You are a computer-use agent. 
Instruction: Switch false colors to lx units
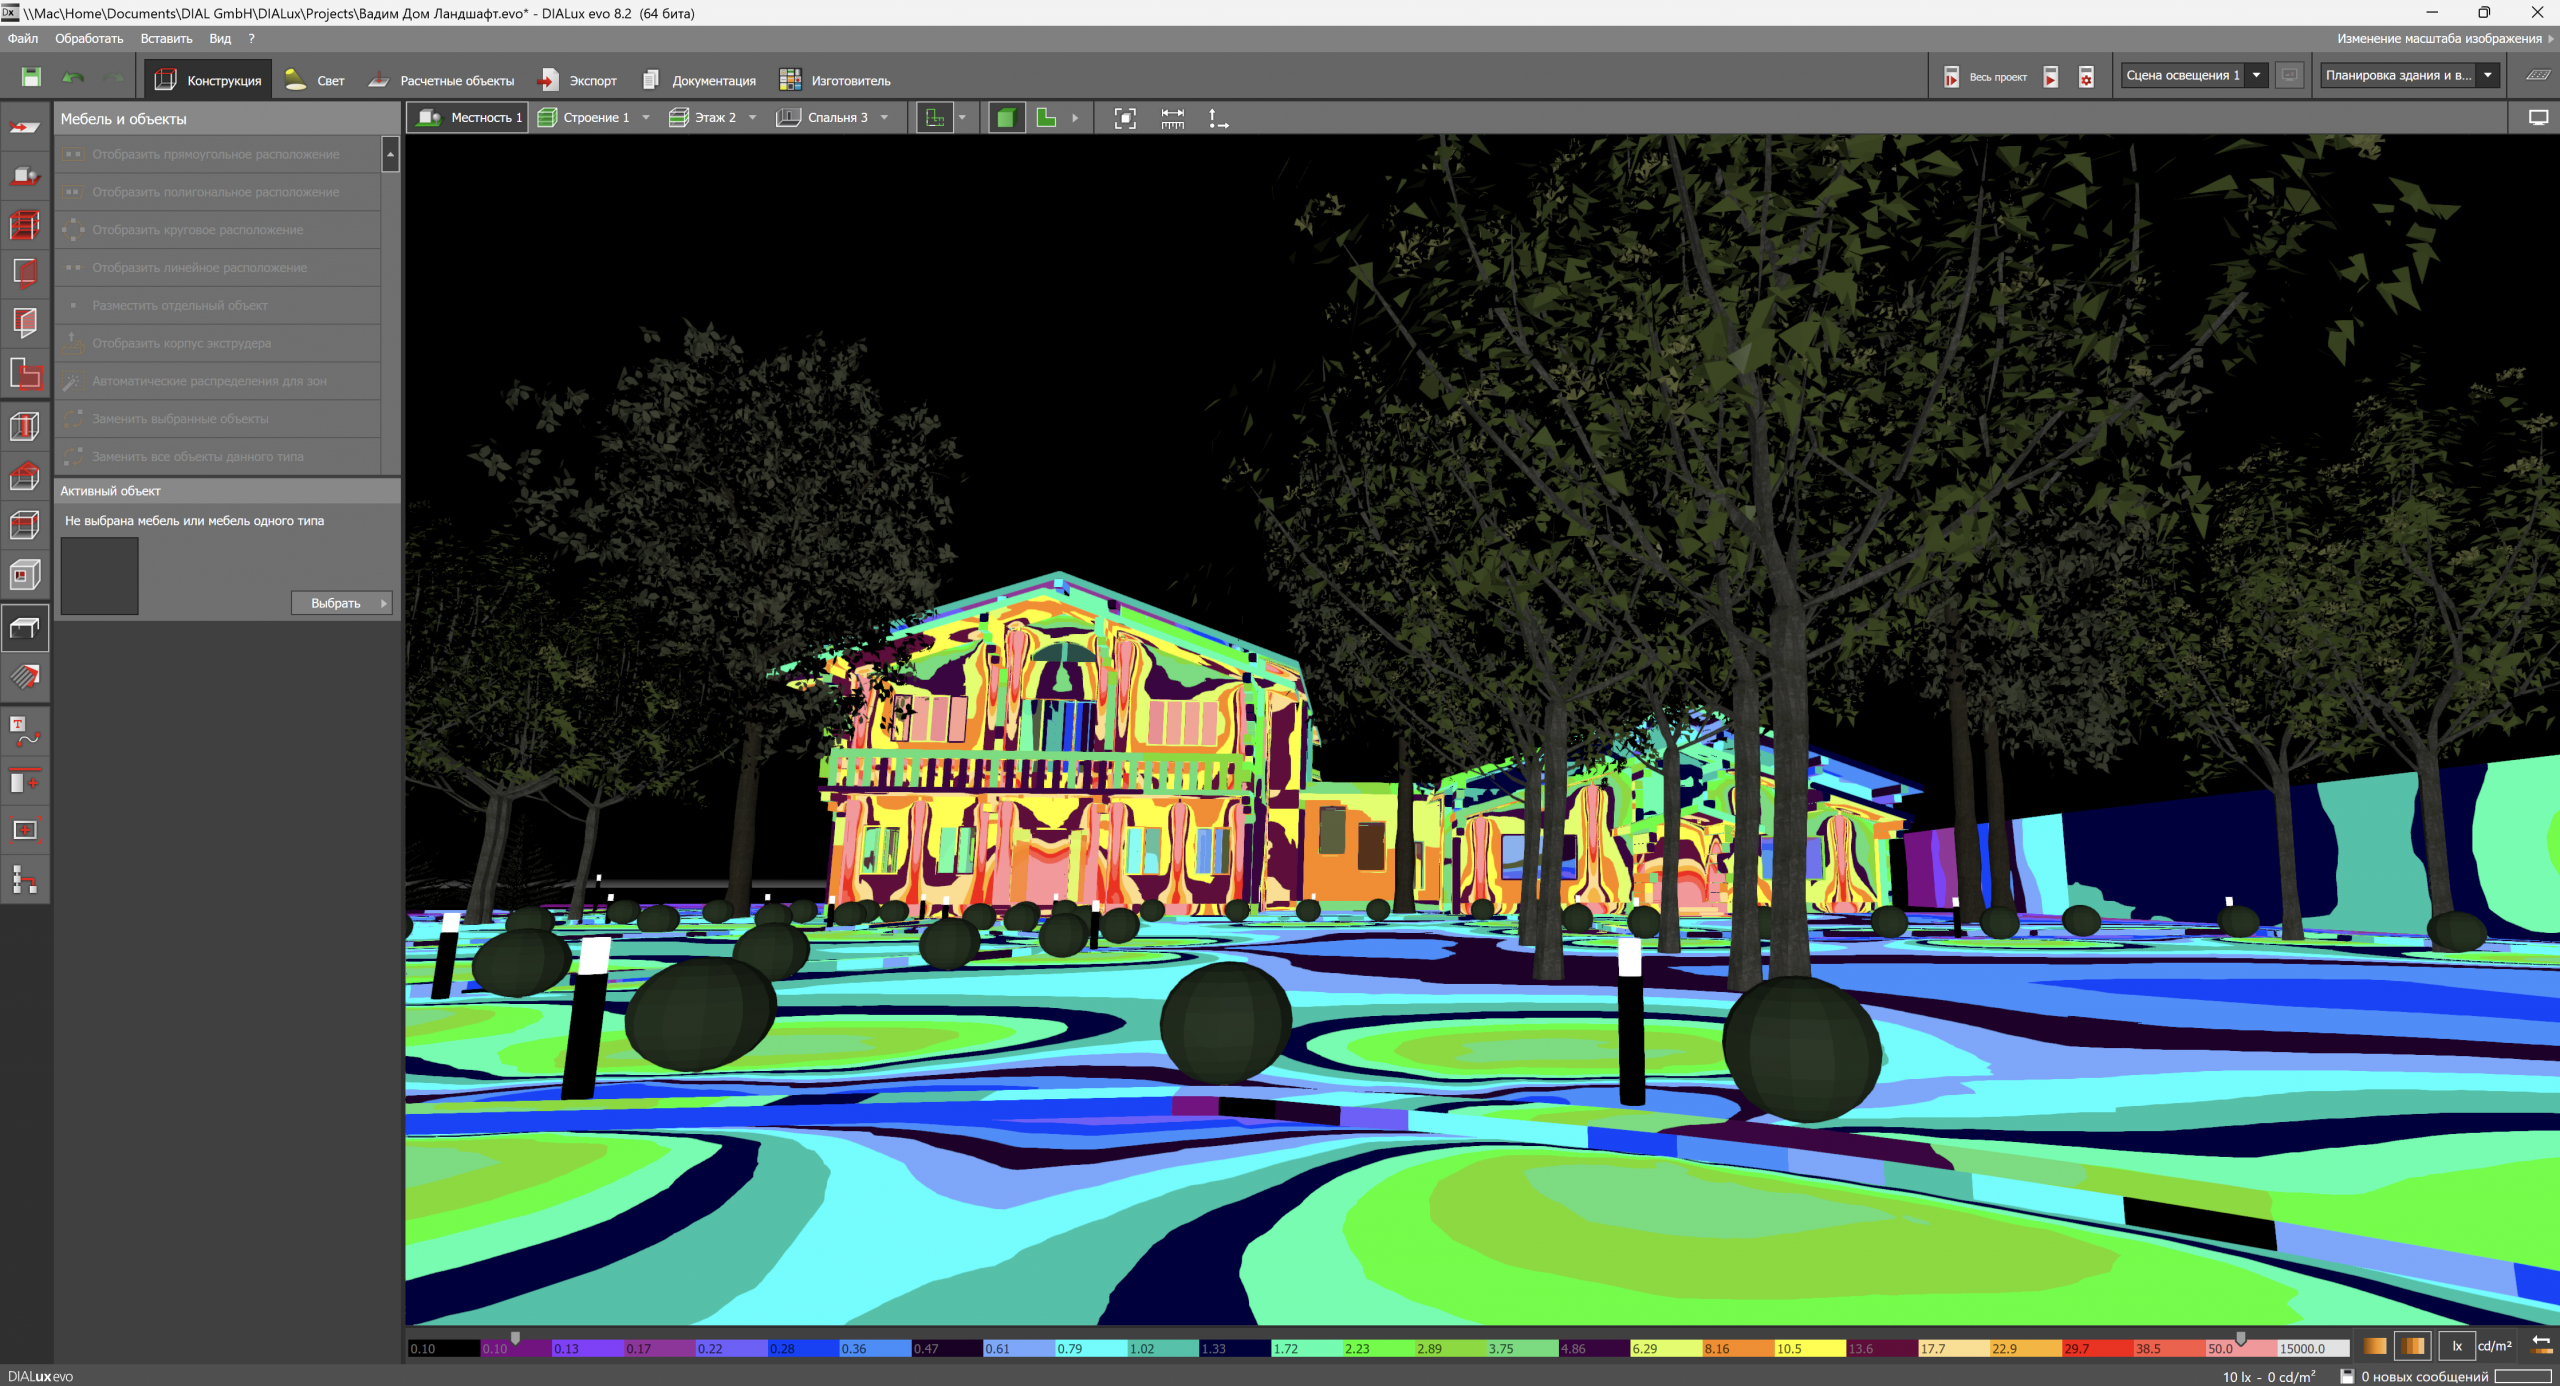point(2456,1346)
